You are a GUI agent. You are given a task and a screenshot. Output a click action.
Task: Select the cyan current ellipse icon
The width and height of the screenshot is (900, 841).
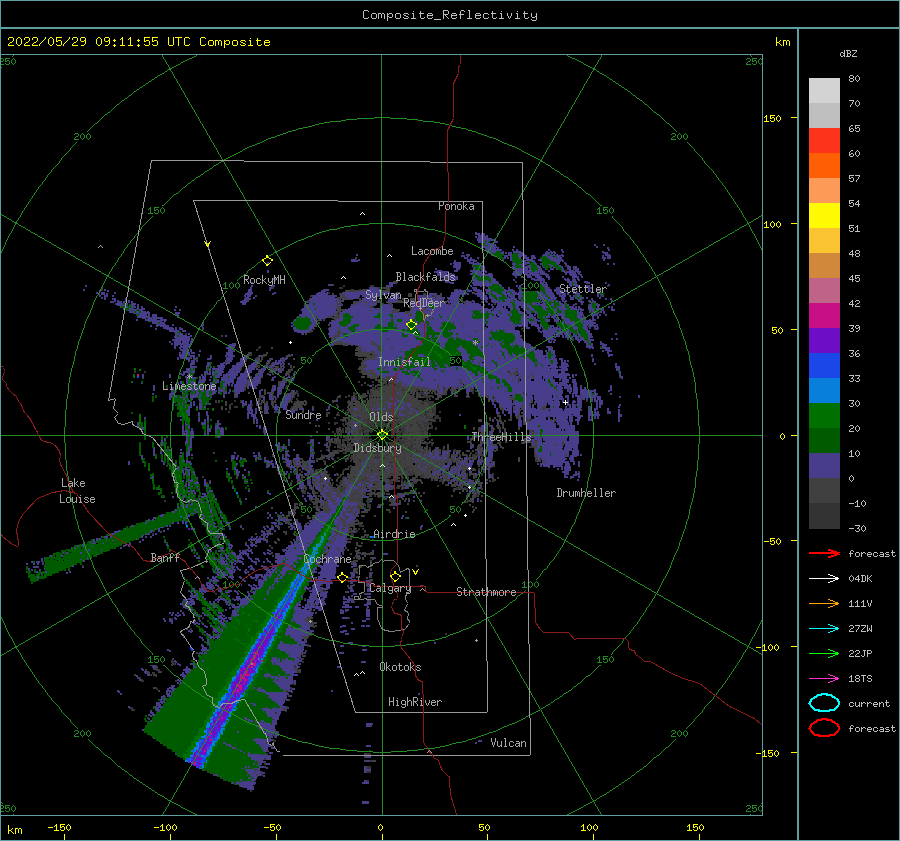pyautogui.click(x=824, y=703)
